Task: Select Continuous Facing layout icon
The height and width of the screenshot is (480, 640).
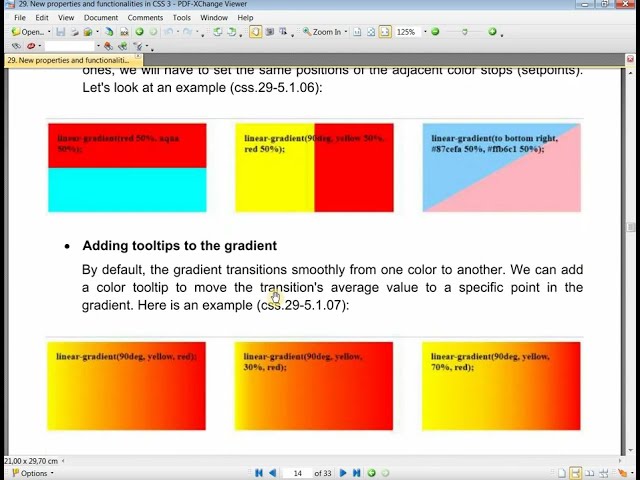Action: (x=604, y=473)
